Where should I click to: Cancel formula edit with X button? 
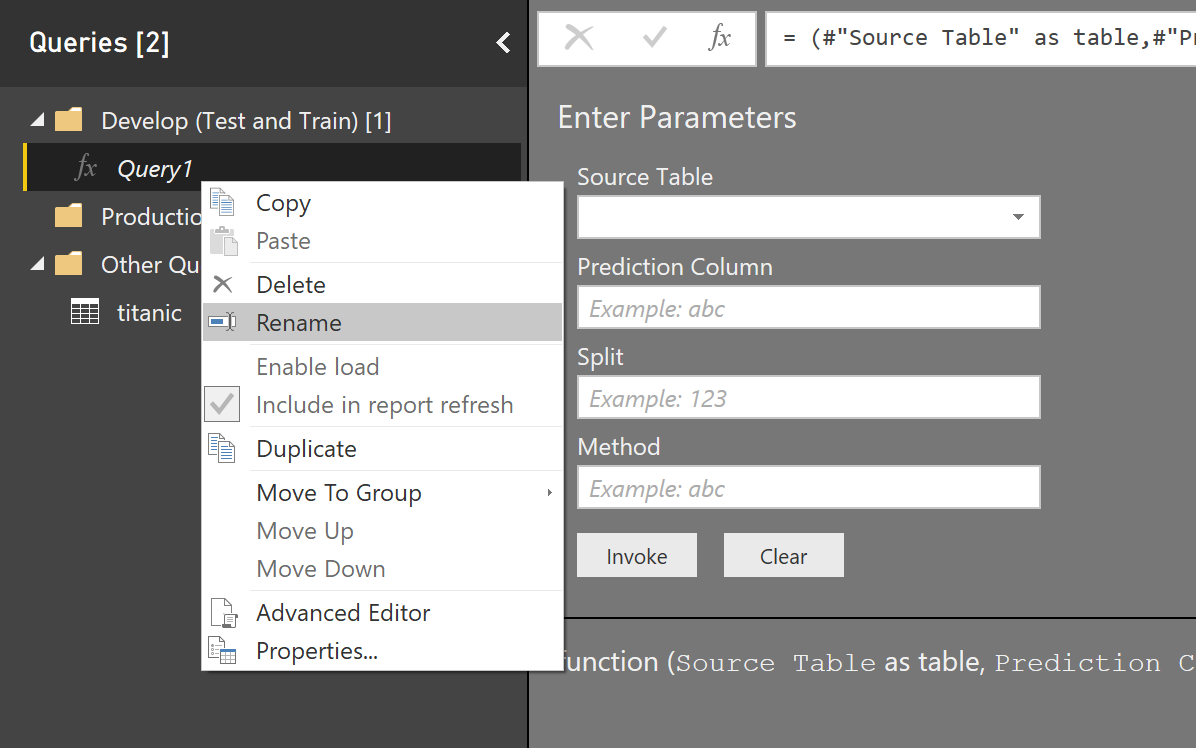579,38
